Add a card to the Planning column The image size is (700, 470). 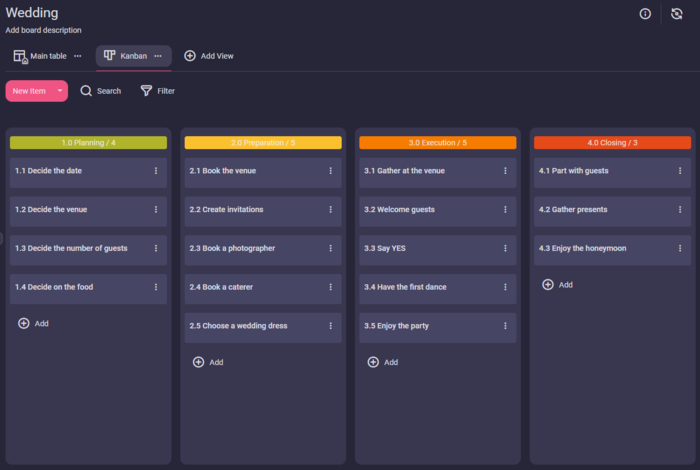click(33, 324)
